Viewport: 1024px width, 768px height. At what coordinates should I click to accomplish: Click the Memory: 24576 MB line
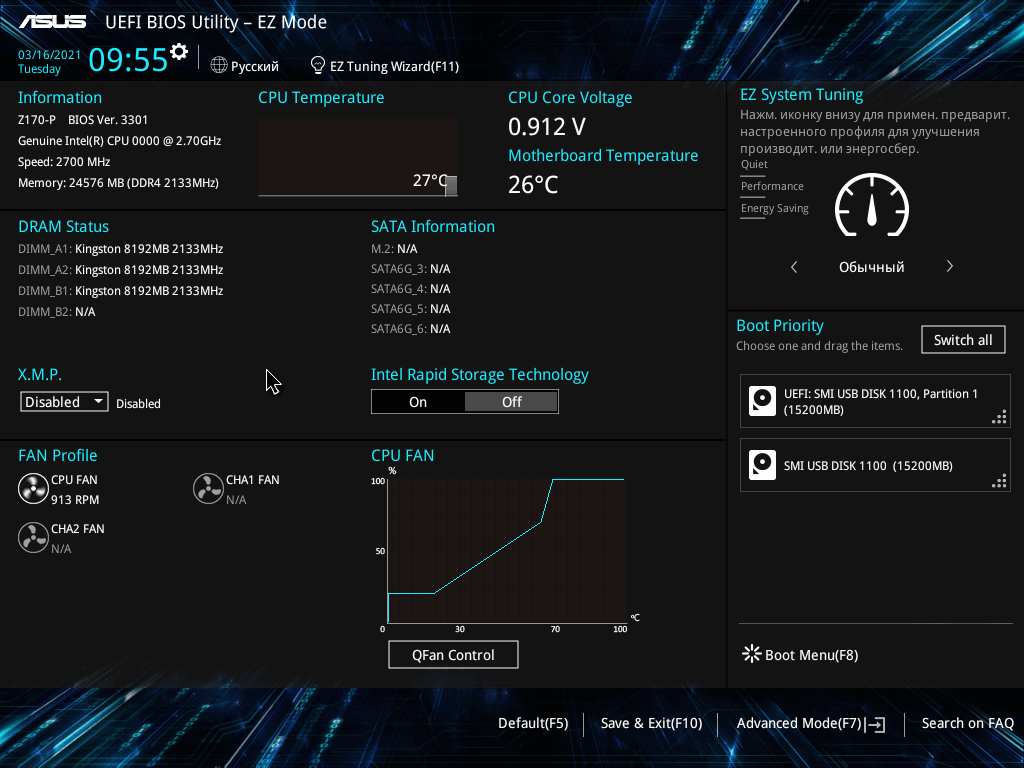coord(118,183)
